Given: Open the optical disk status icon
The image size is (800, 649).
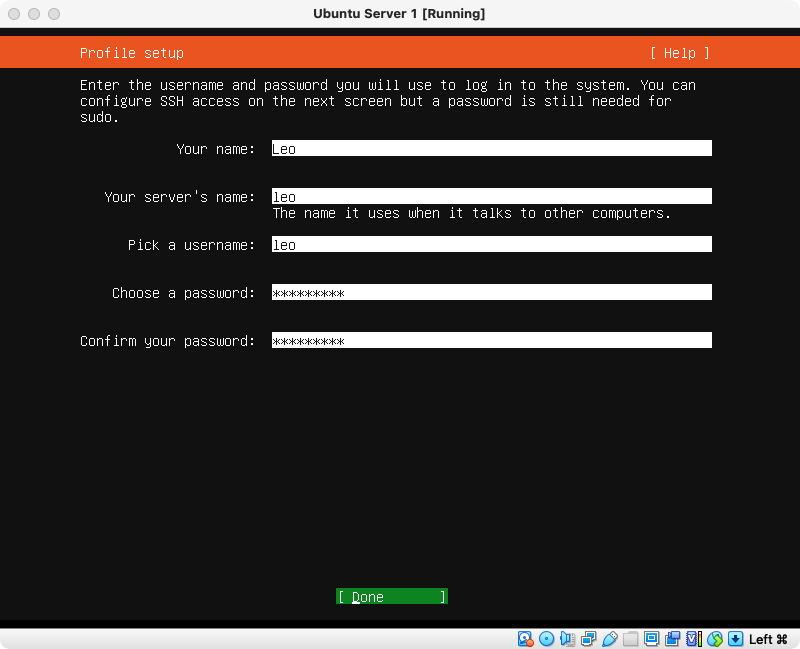Looking at the screenshot, I should [546, 639].
